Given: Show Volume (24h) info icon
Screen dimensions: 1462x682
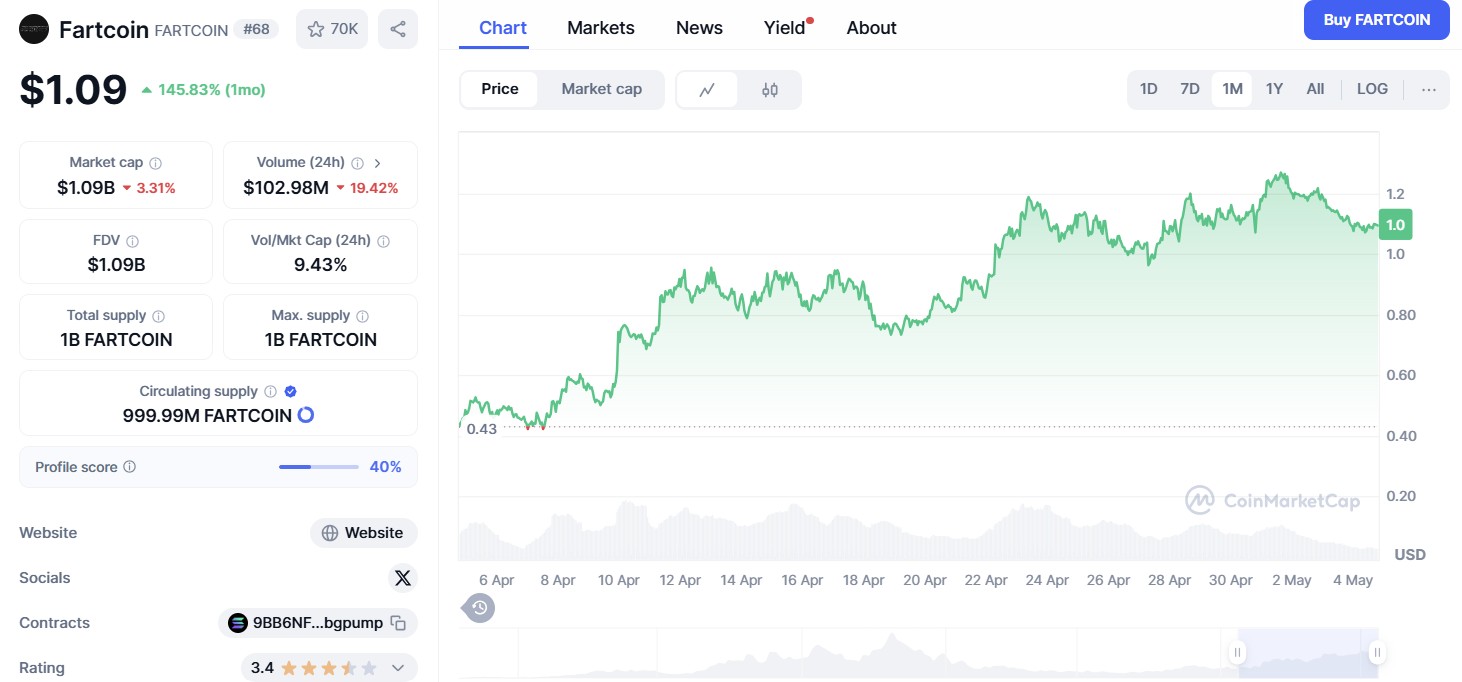Looking at the screenshot, I should [358, 163].
